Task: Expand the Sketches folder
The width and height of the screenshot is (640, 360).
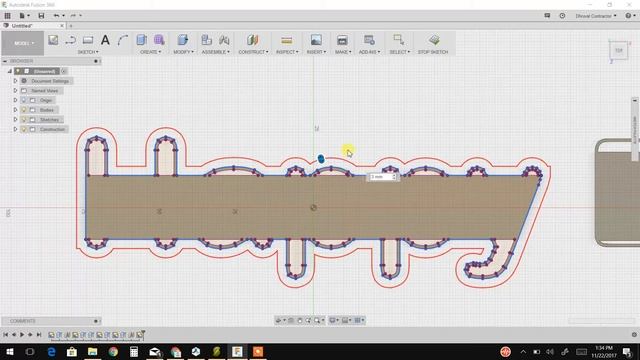Action: pyautogui.click(x=16, y=120)
